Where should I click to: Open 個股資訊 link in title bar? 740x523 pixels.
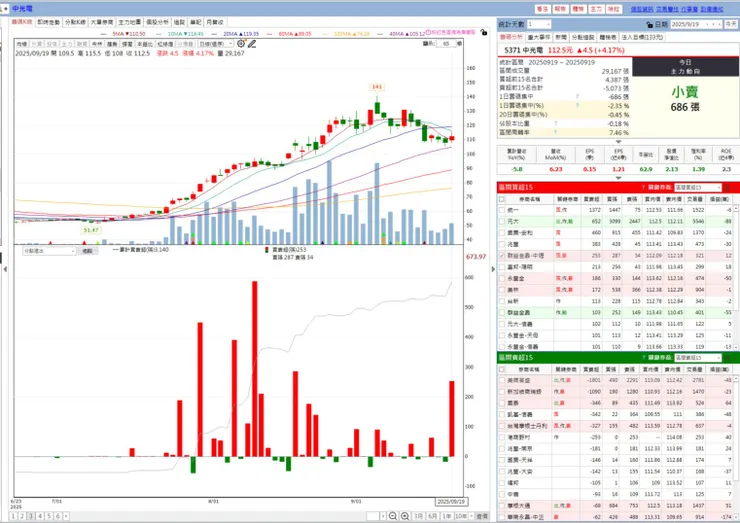[642, 9]
